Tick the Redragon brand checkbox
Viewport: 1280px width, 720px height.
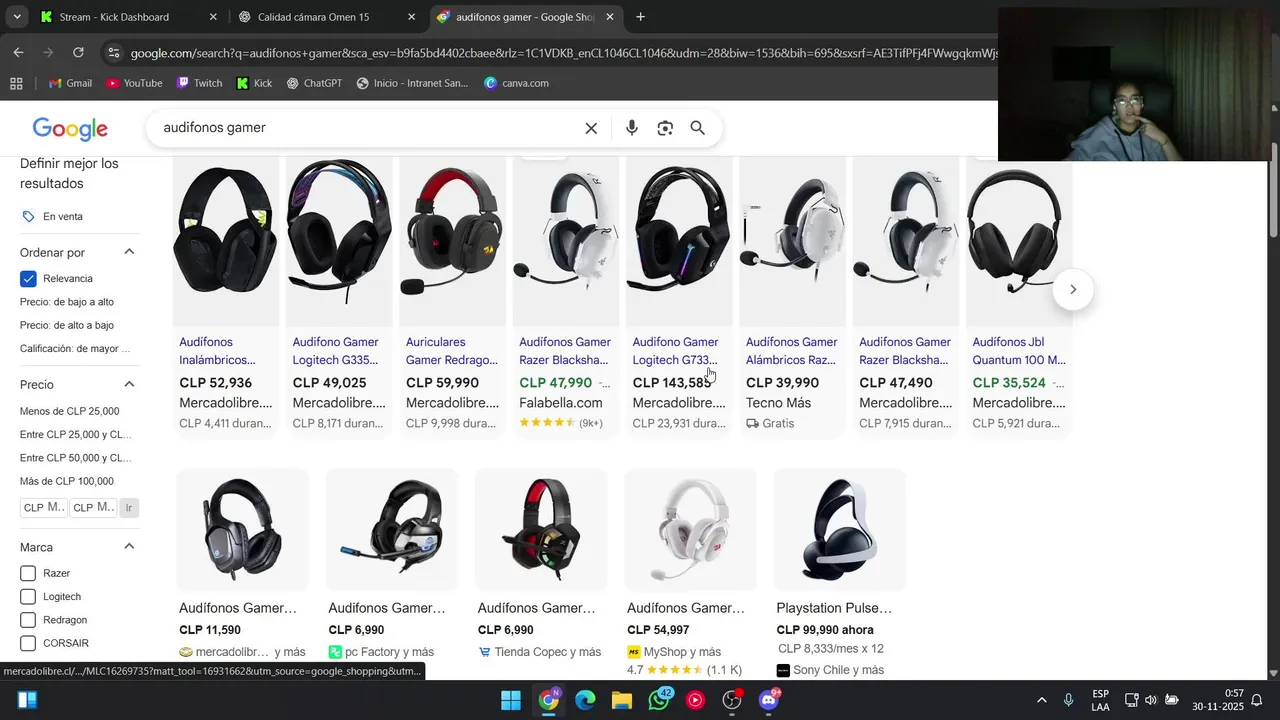(28, 620)
